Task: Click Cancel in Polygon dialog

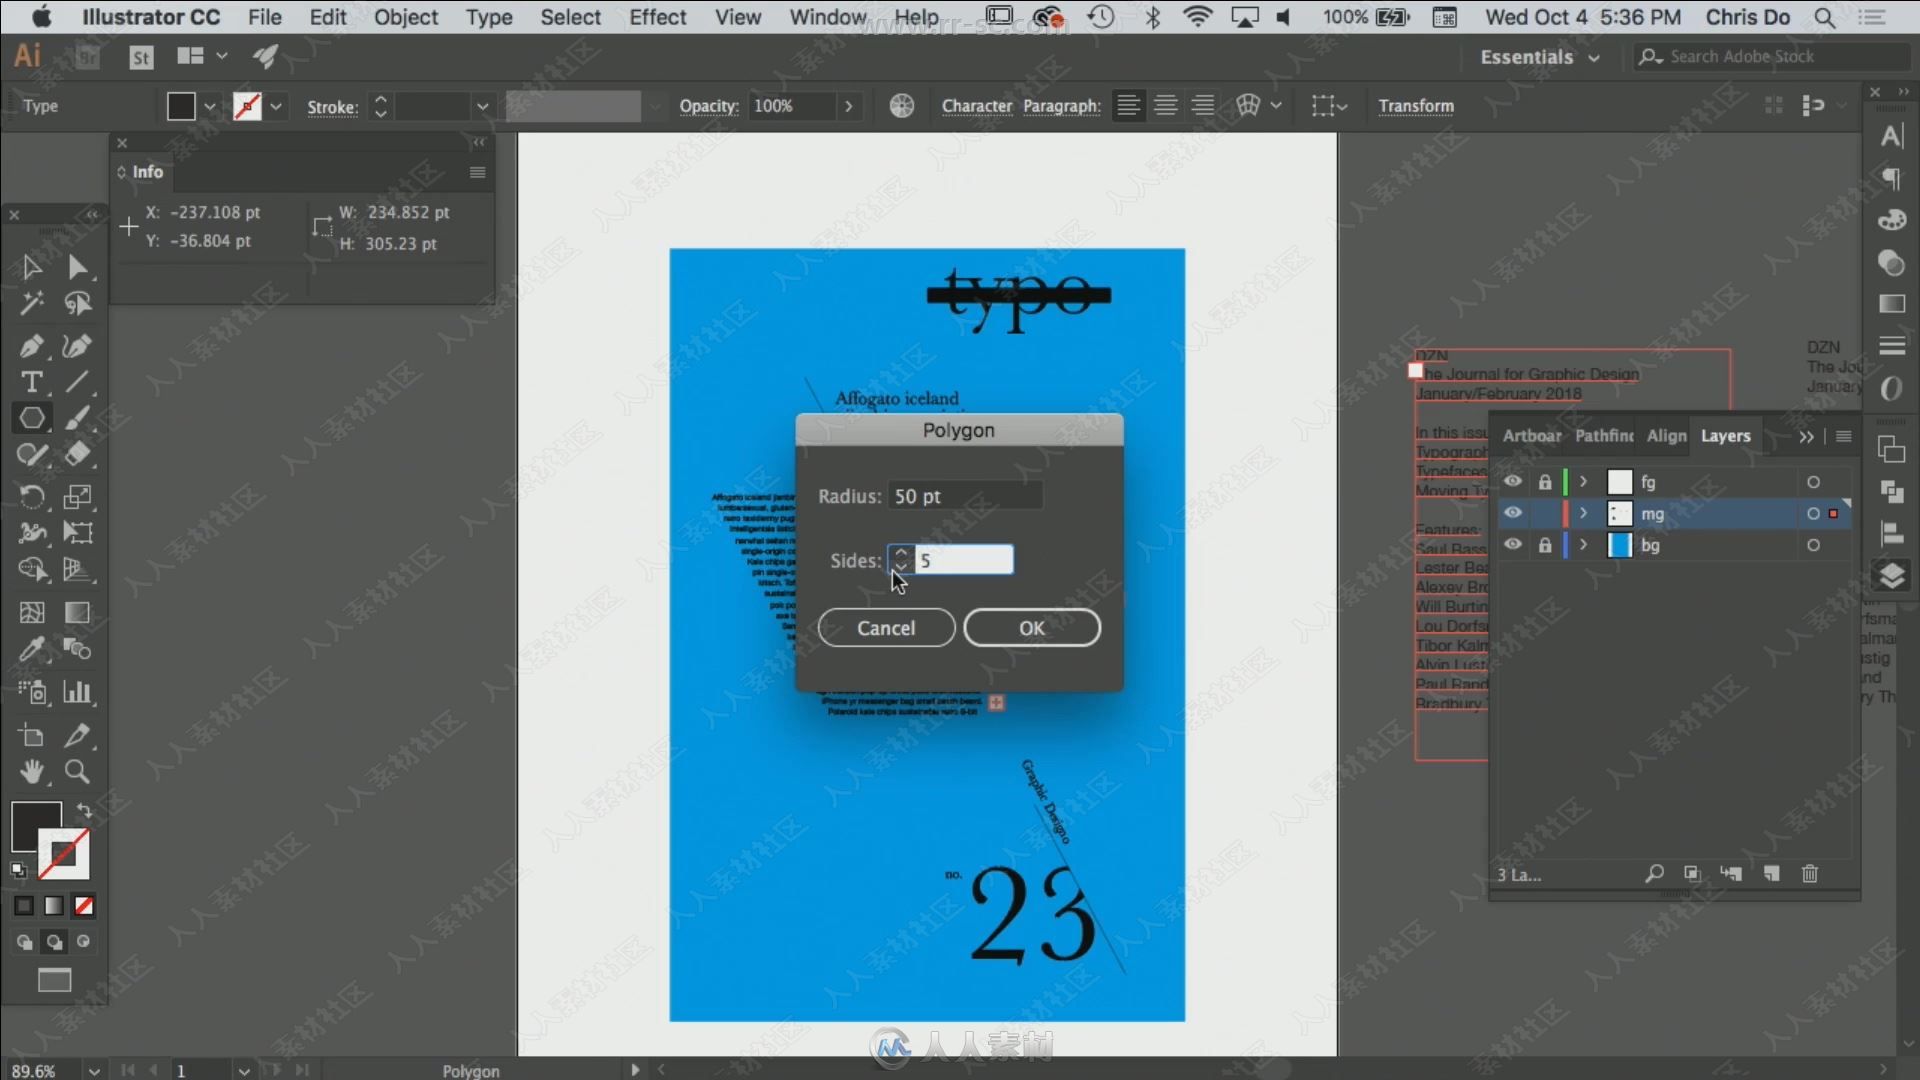Action: 886,626
